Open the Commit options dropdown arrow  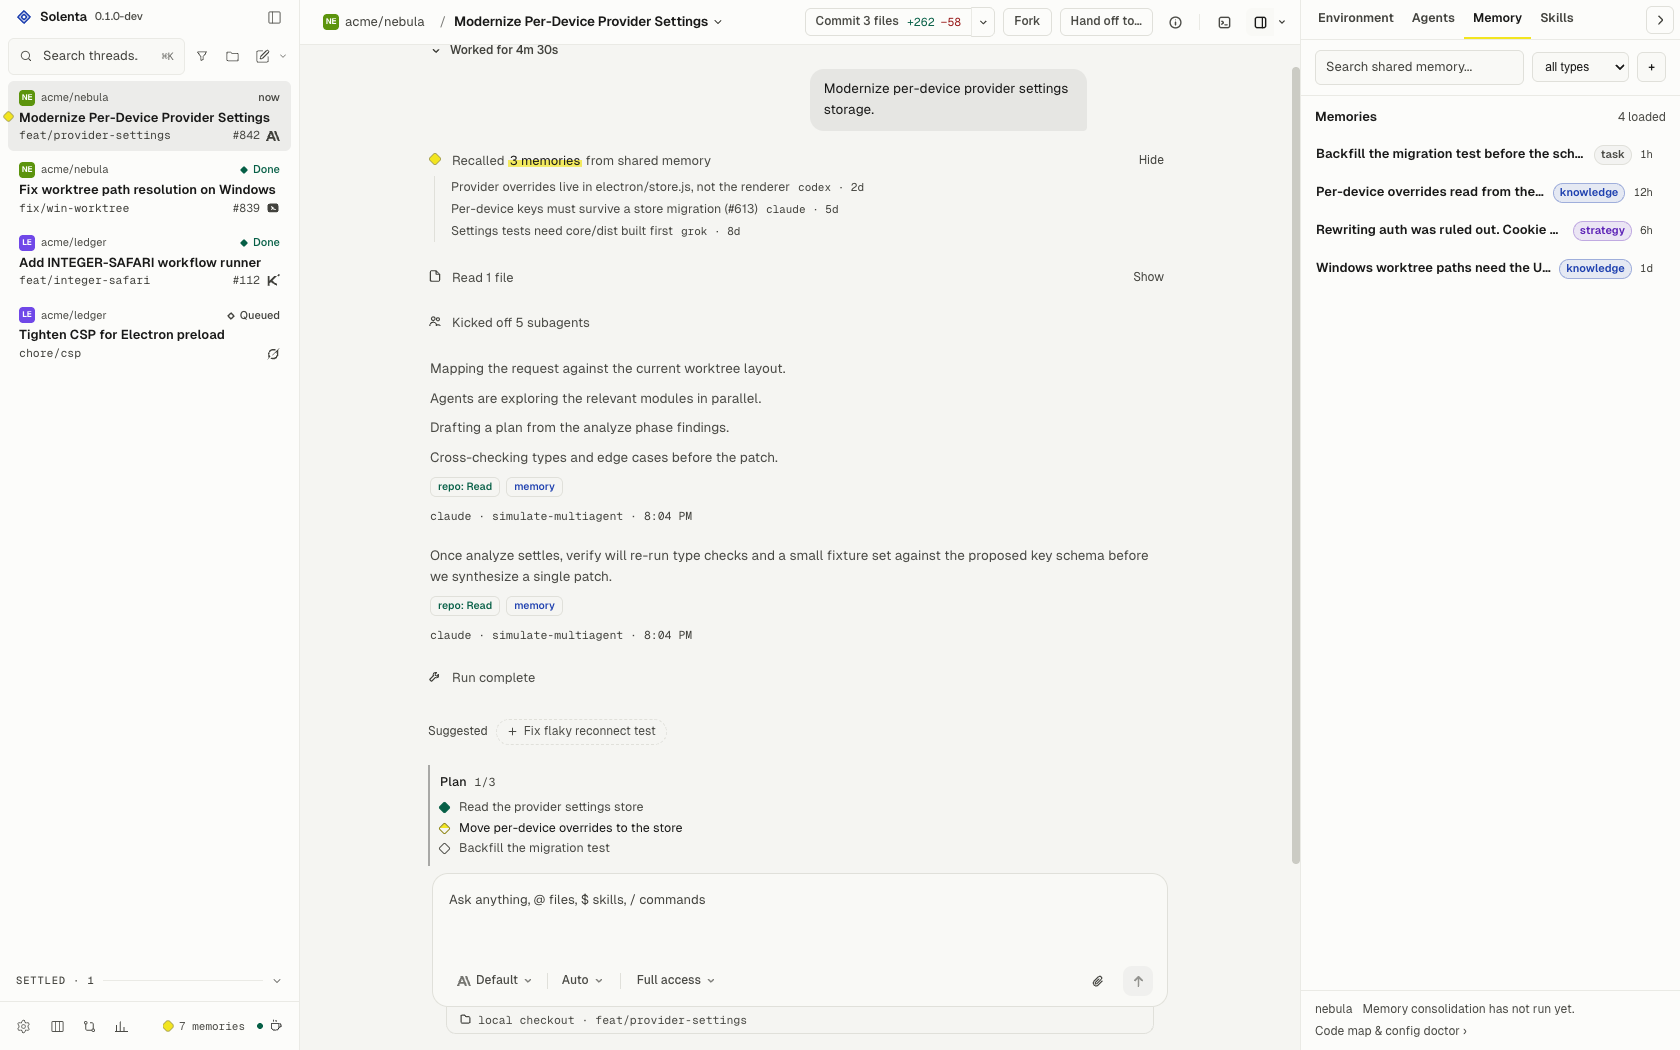point(983,22)
